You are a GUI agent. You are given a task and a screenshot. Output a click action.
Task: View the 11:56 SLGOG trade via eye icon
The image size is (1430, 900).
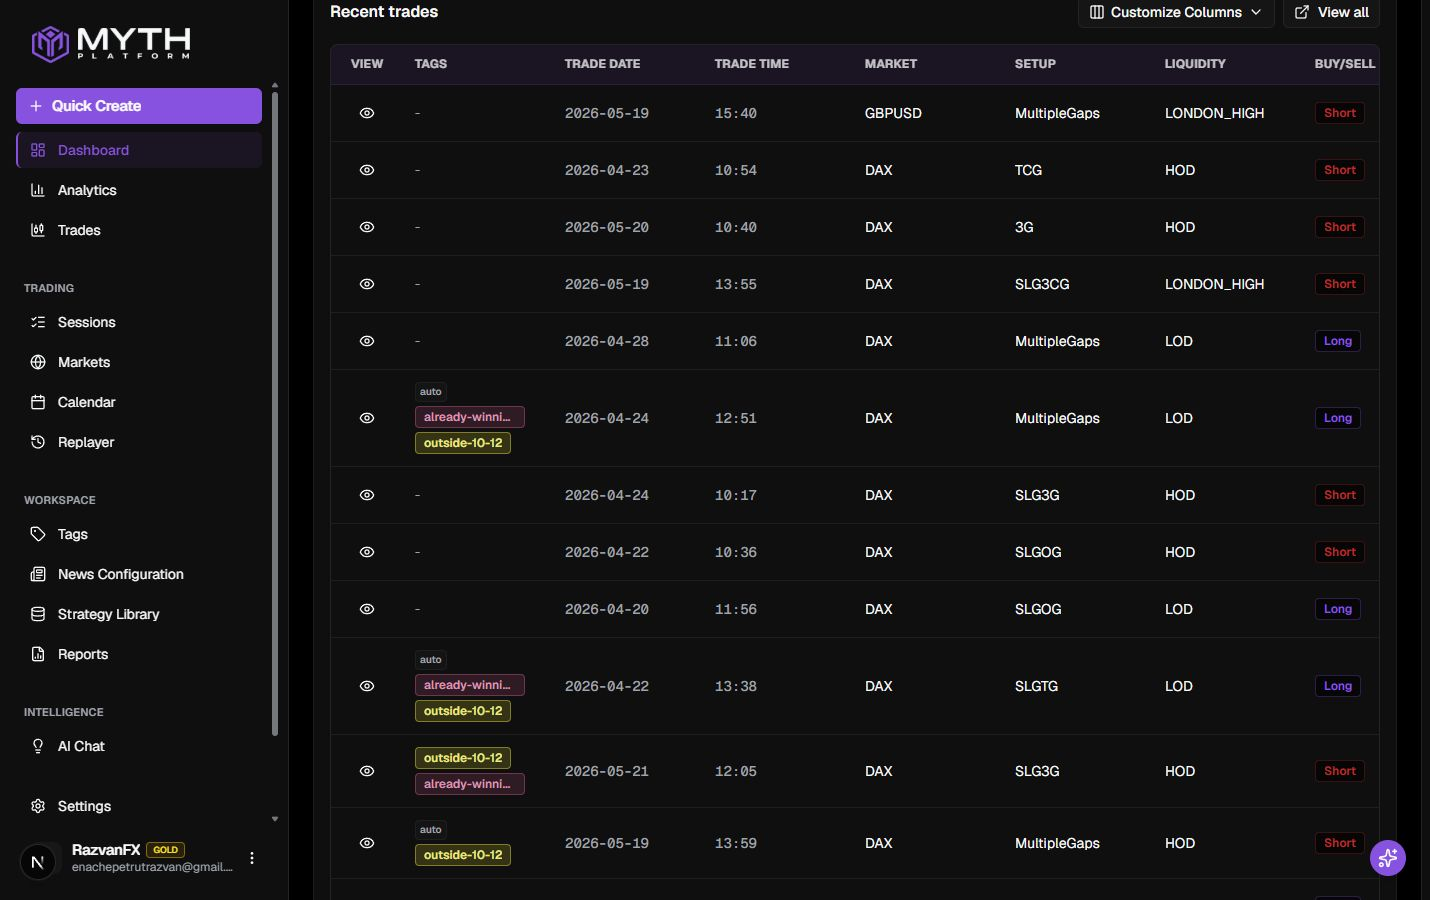367,609
